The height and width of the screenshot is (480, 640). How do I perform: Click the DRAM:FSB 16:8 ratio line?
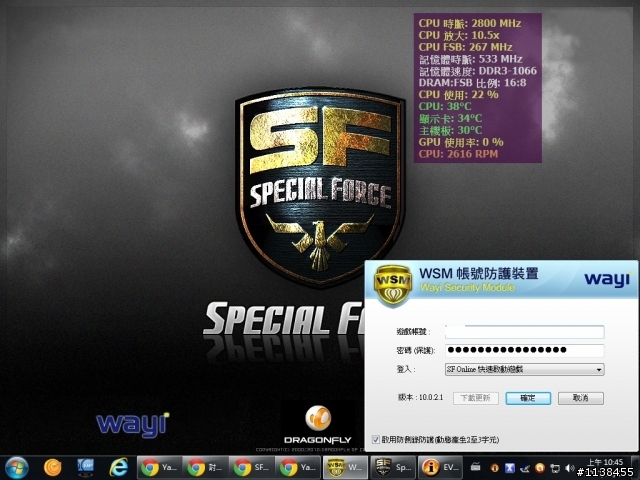pos(472,83)
